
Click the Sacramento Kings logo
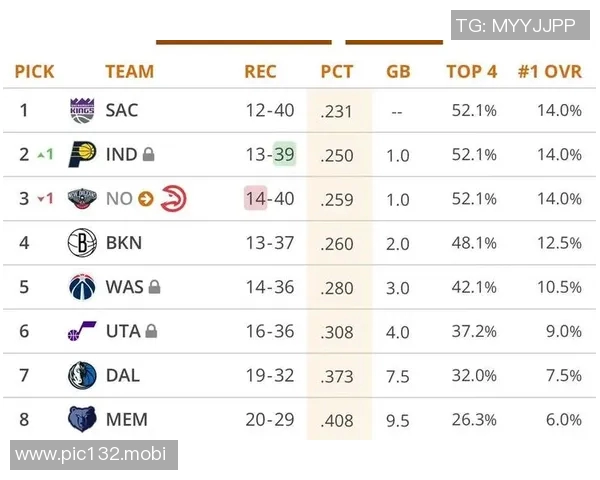[x=82, y=110]
